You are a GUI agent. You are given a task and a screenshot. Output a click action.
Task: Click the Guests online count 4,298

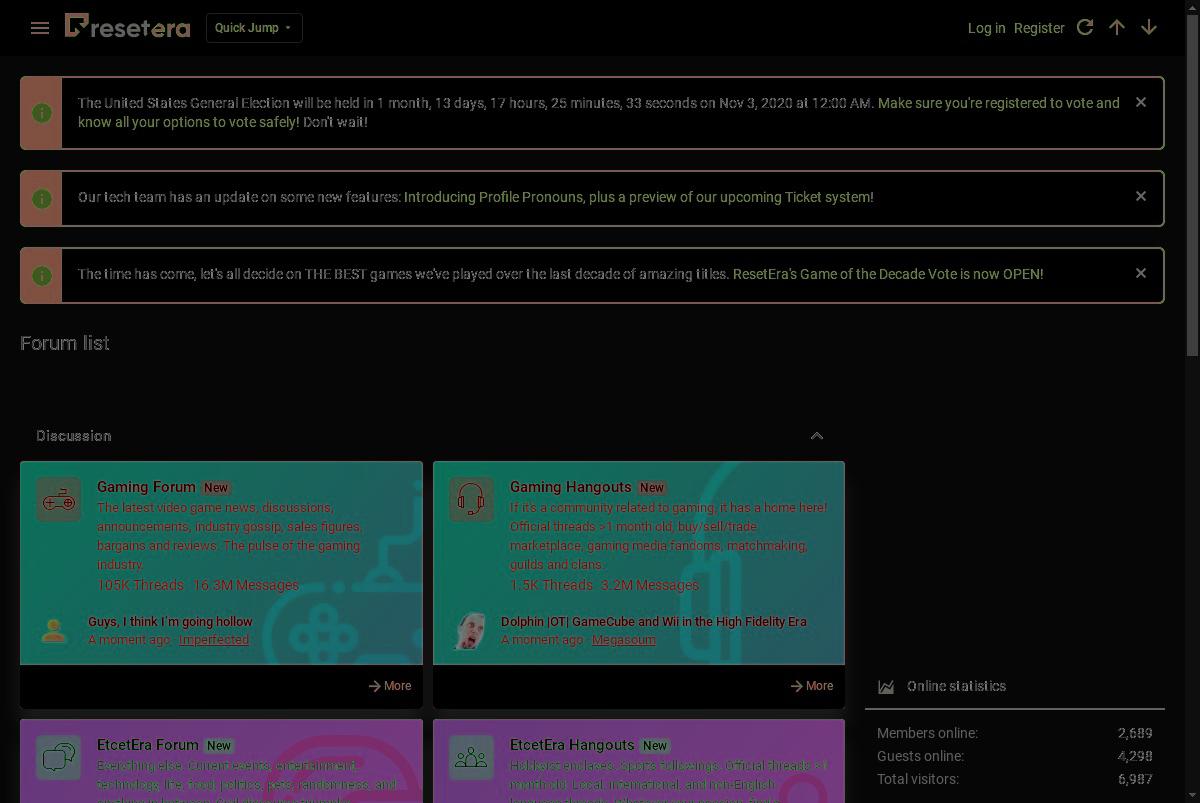point(1135,756)
